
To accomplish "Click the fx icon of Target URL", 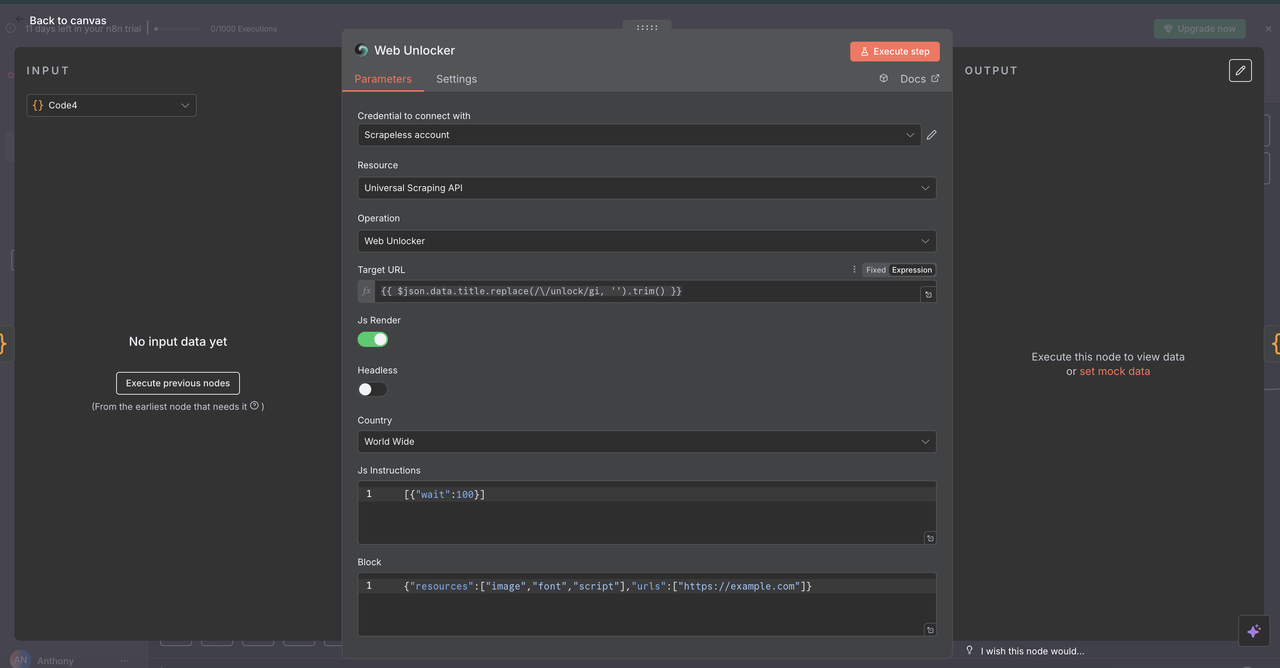I will 366,291.
